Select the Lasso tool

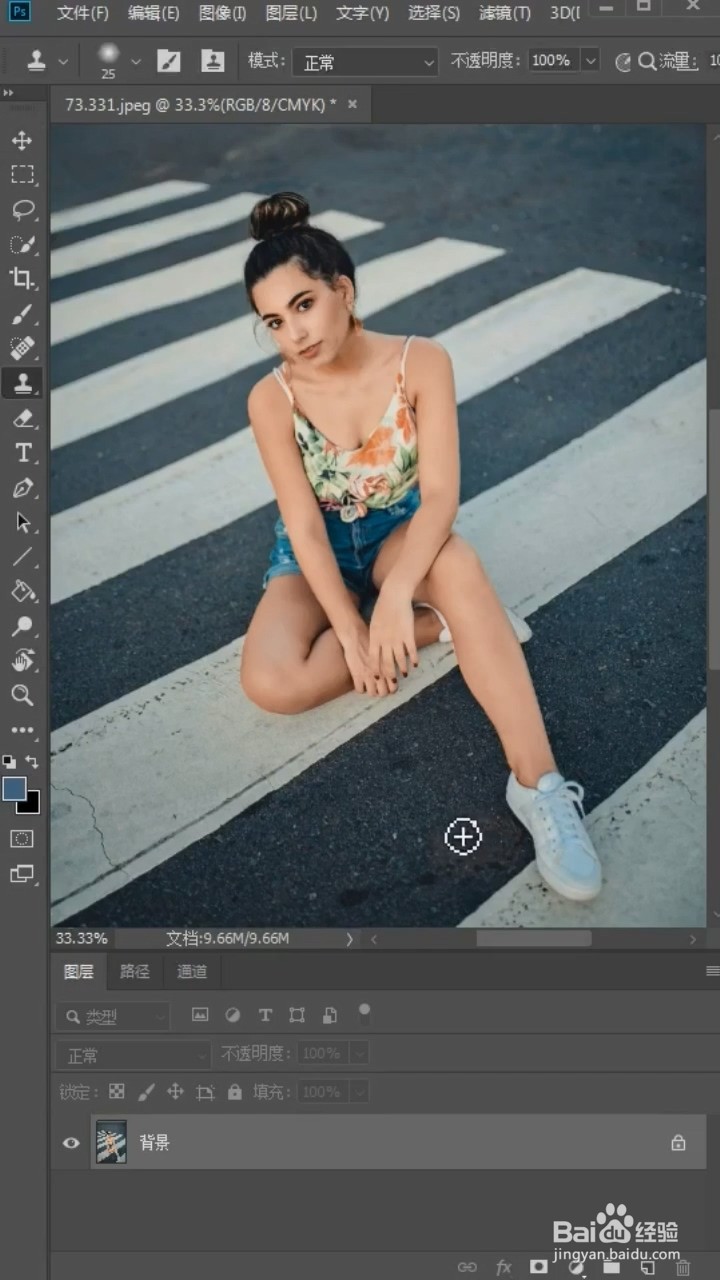pyautogui.click(x=22, y=210)
